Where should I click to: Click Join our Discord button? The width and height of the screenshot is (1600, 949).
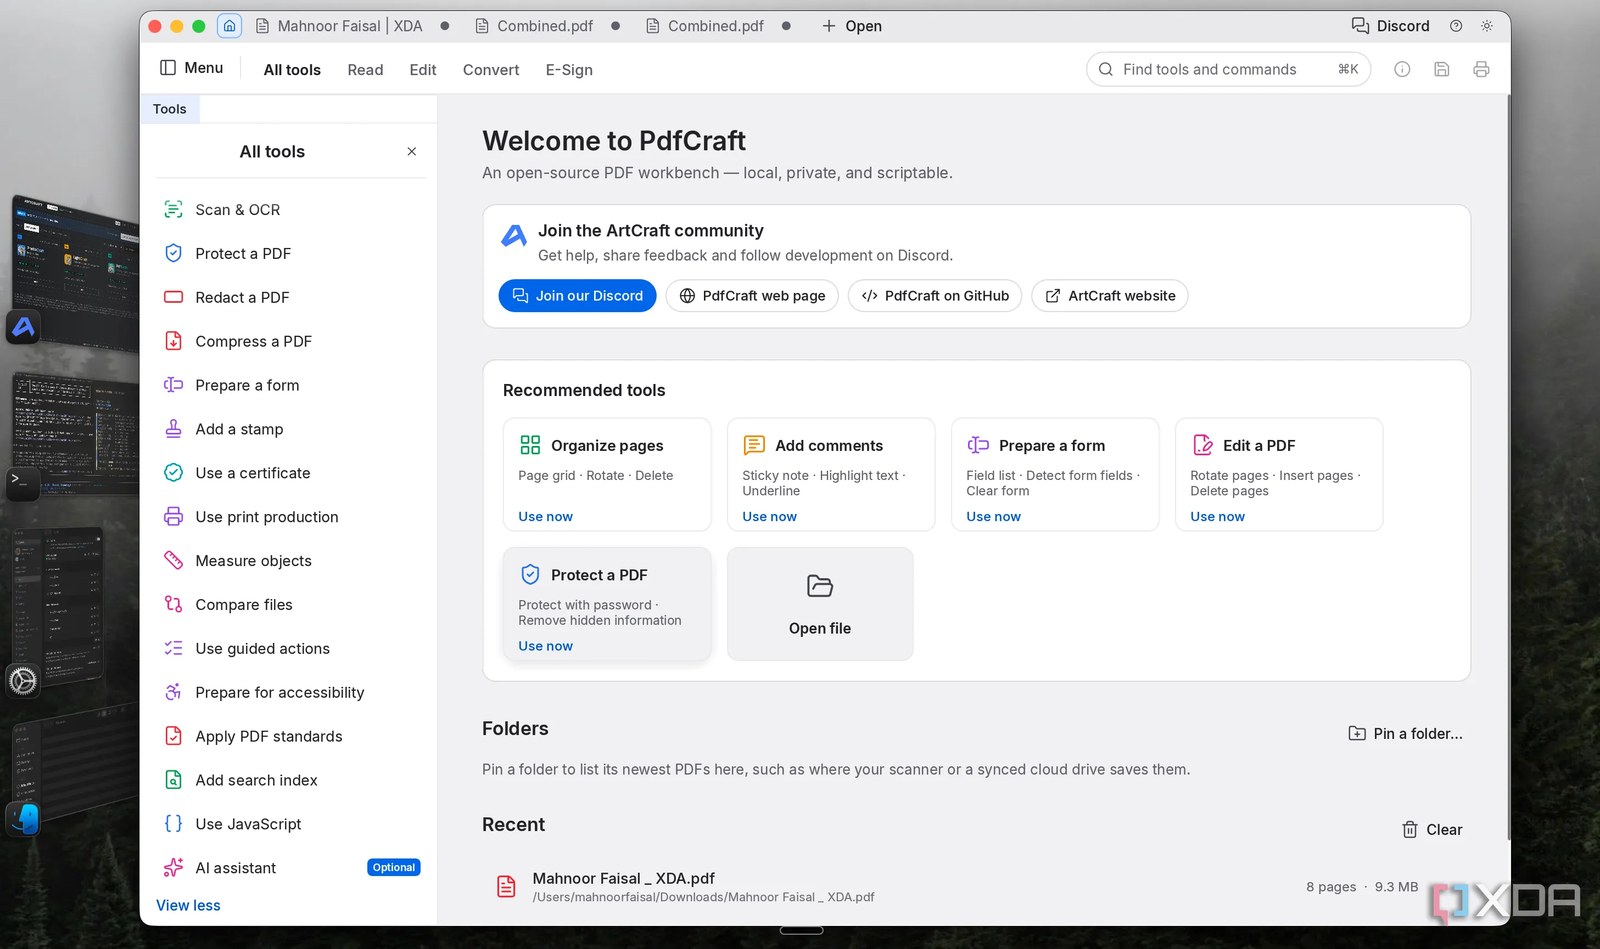click(578, 296)
